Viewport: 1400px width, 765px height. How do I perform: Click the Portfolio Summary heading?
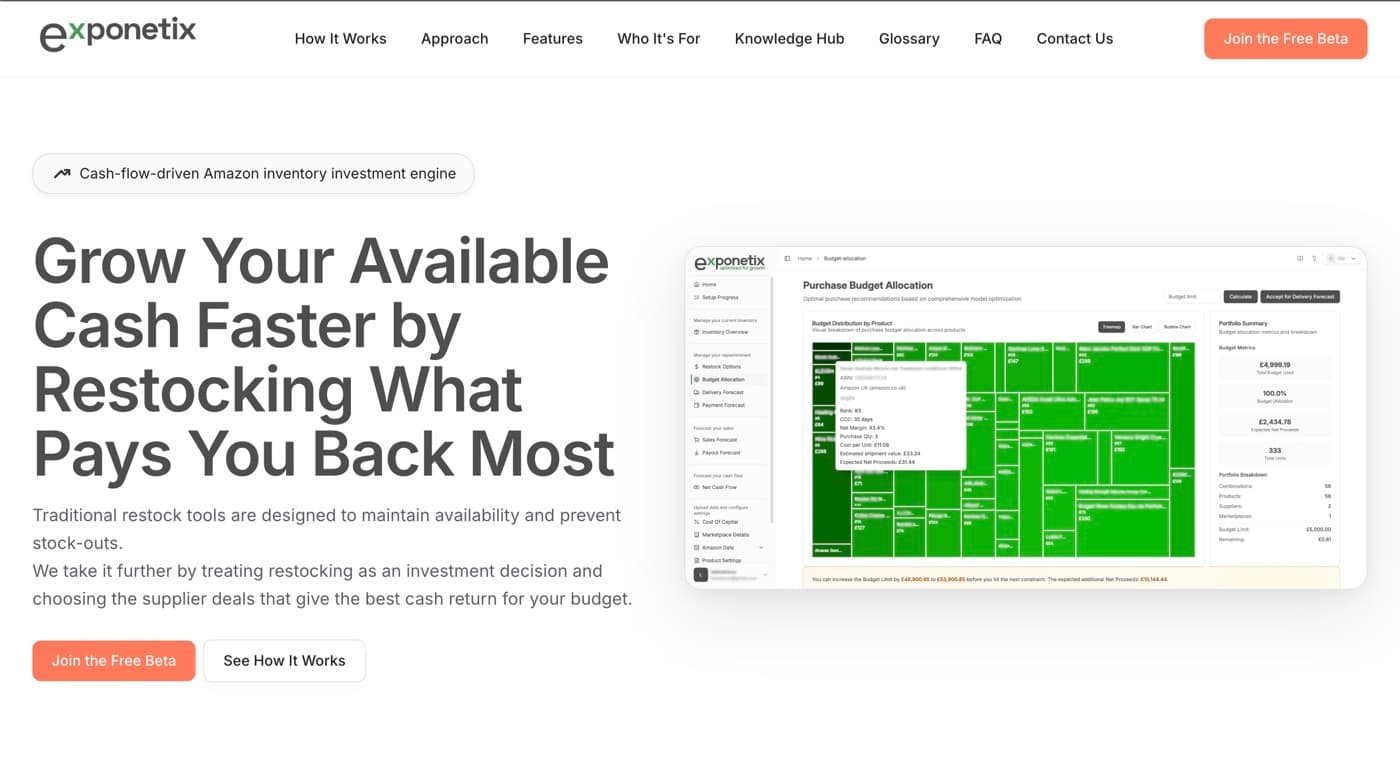pos(1243,323)
